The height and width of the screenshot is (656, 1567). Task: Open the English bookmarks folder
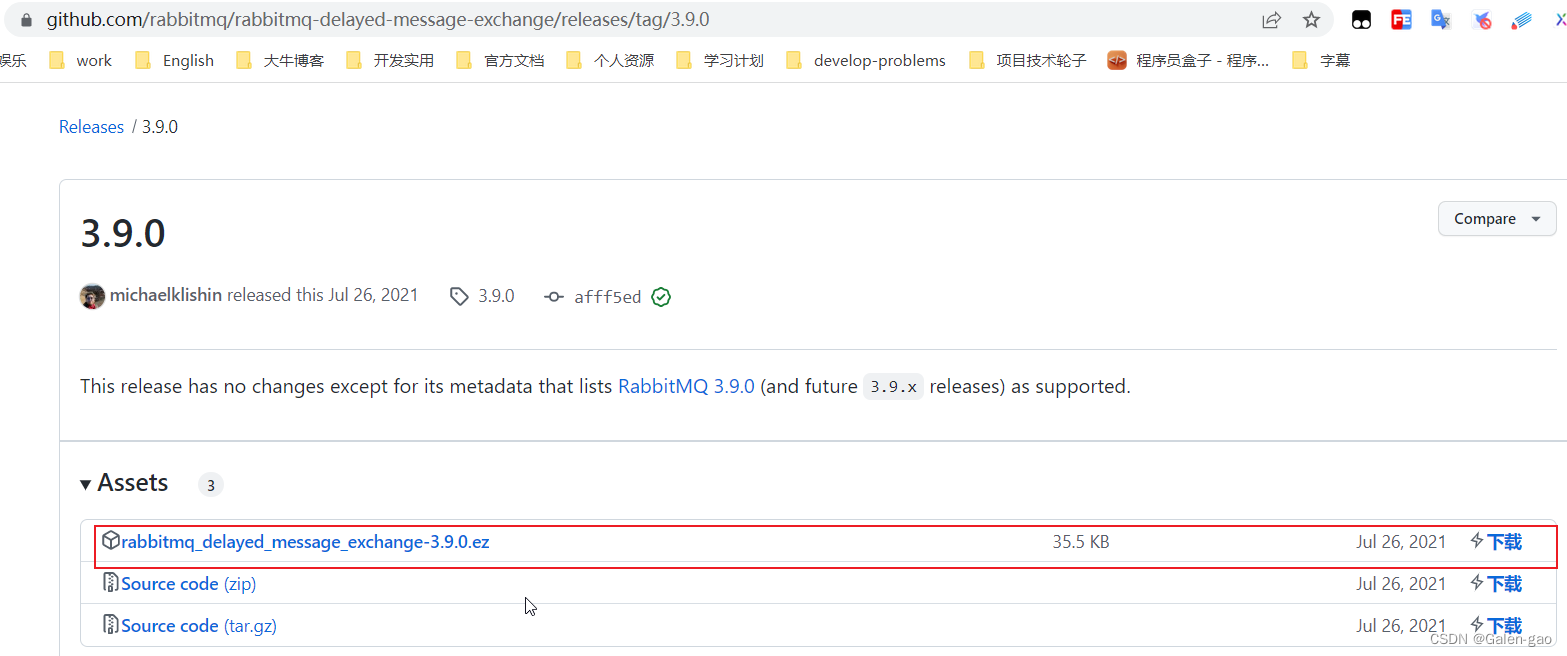tap(175, 61)
